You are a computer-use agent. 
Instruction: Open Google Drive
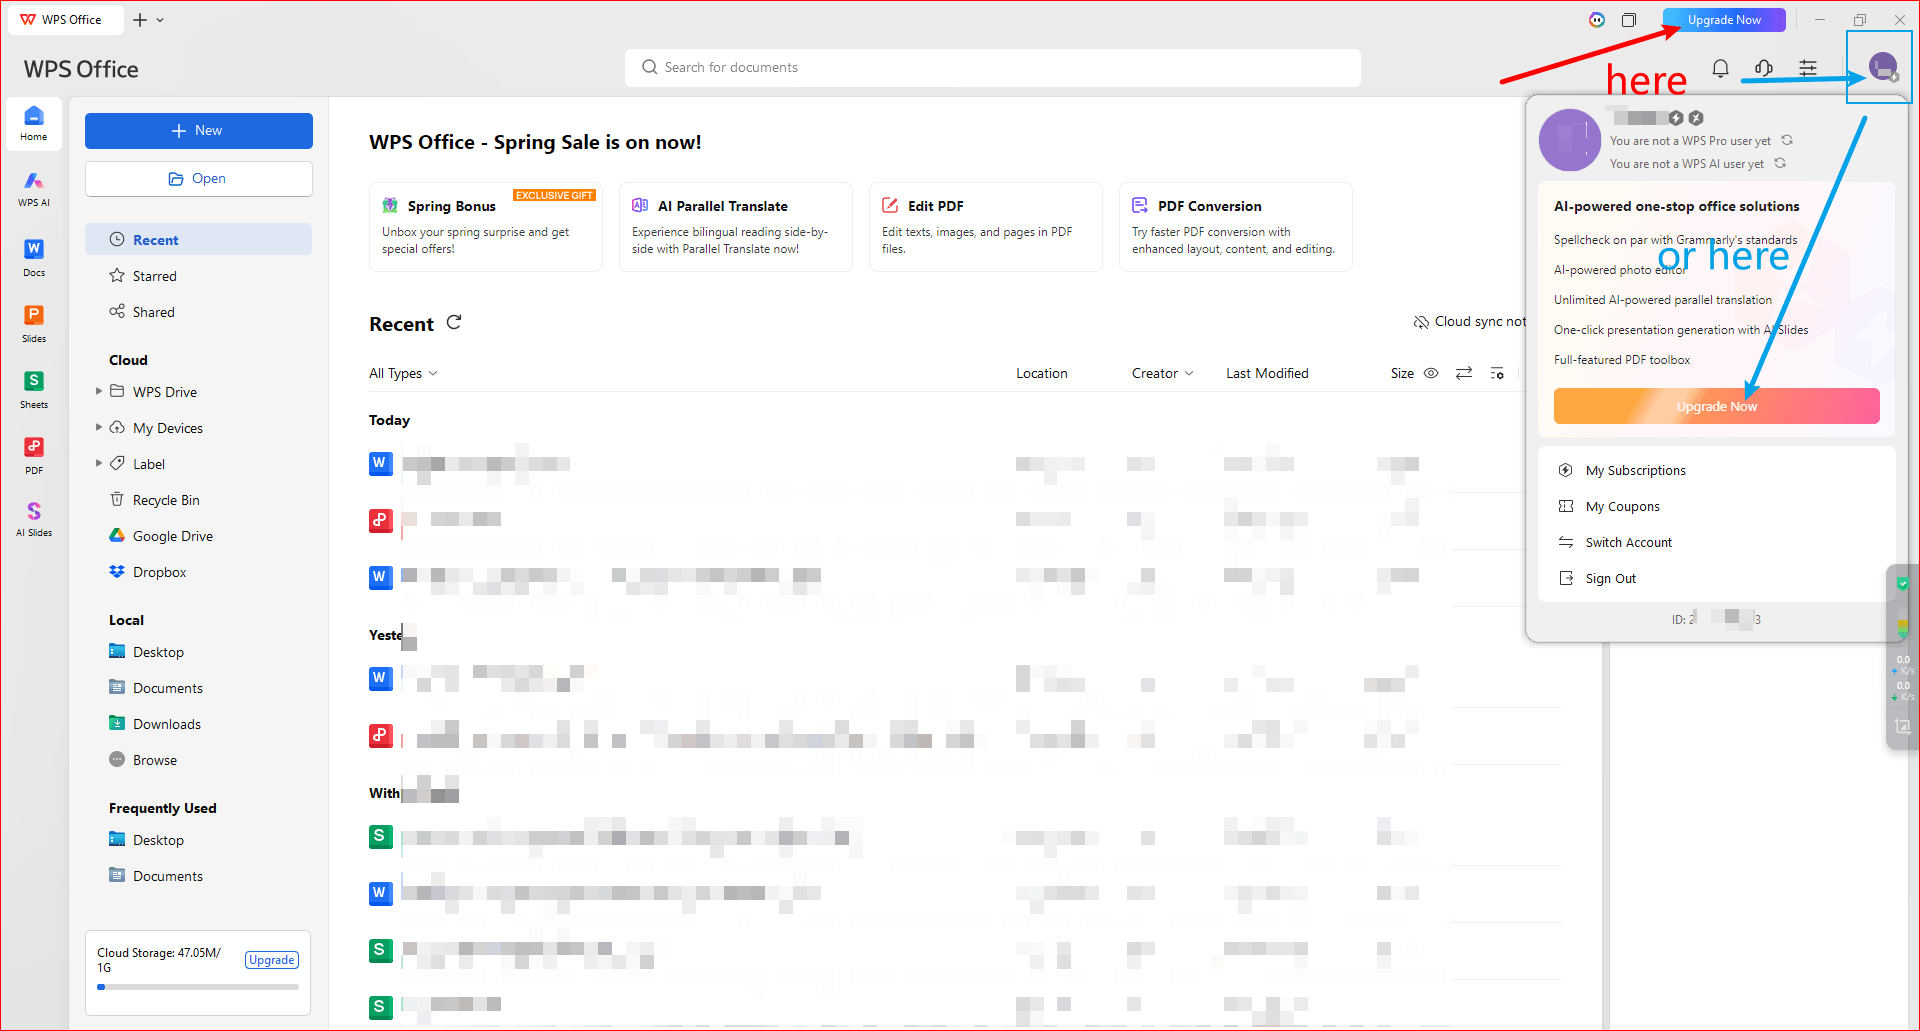(x=173, y=536)
